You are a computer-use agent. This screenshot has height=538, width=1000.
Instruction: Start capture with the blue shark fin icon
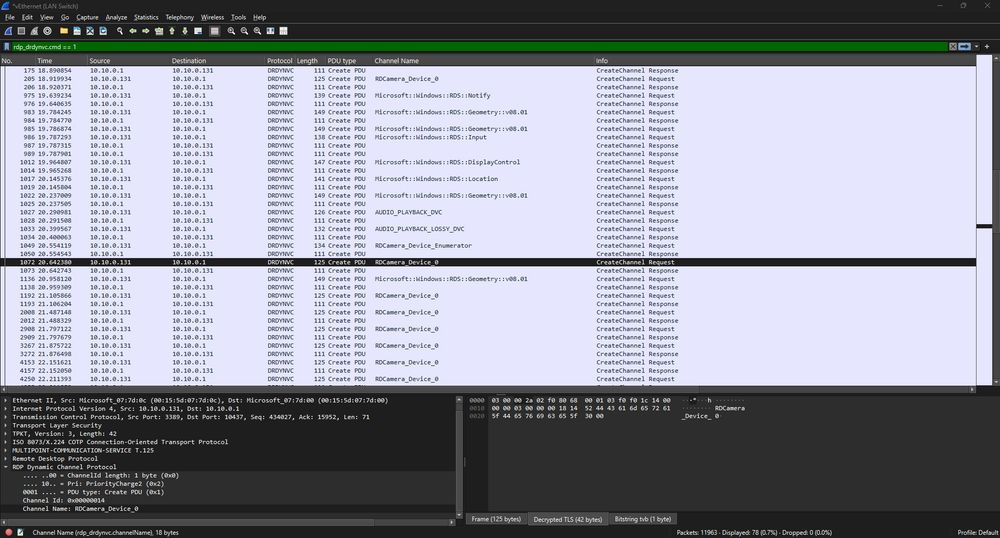pyautogui.click(x=8, y=31)
